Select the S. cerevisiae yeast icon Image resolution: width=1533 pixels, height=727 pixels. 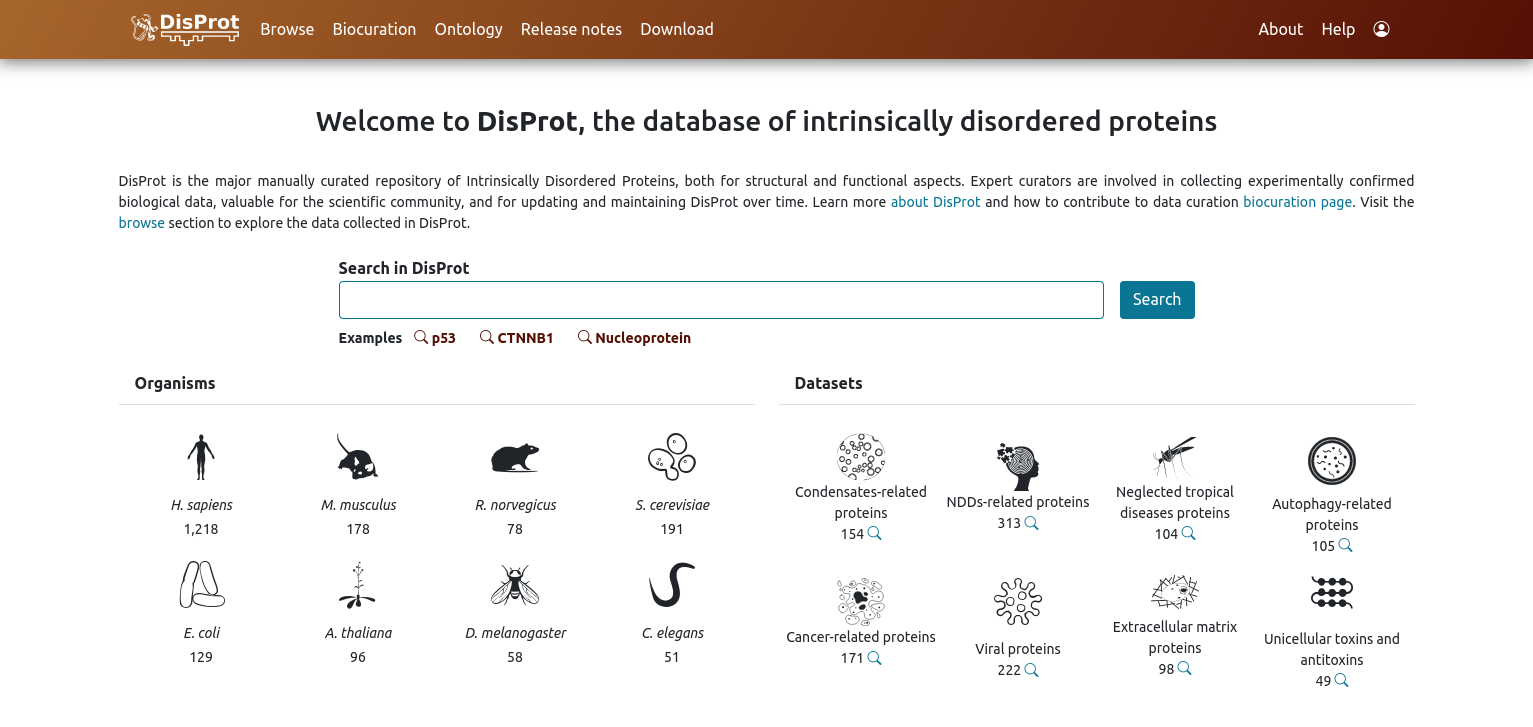672,458
